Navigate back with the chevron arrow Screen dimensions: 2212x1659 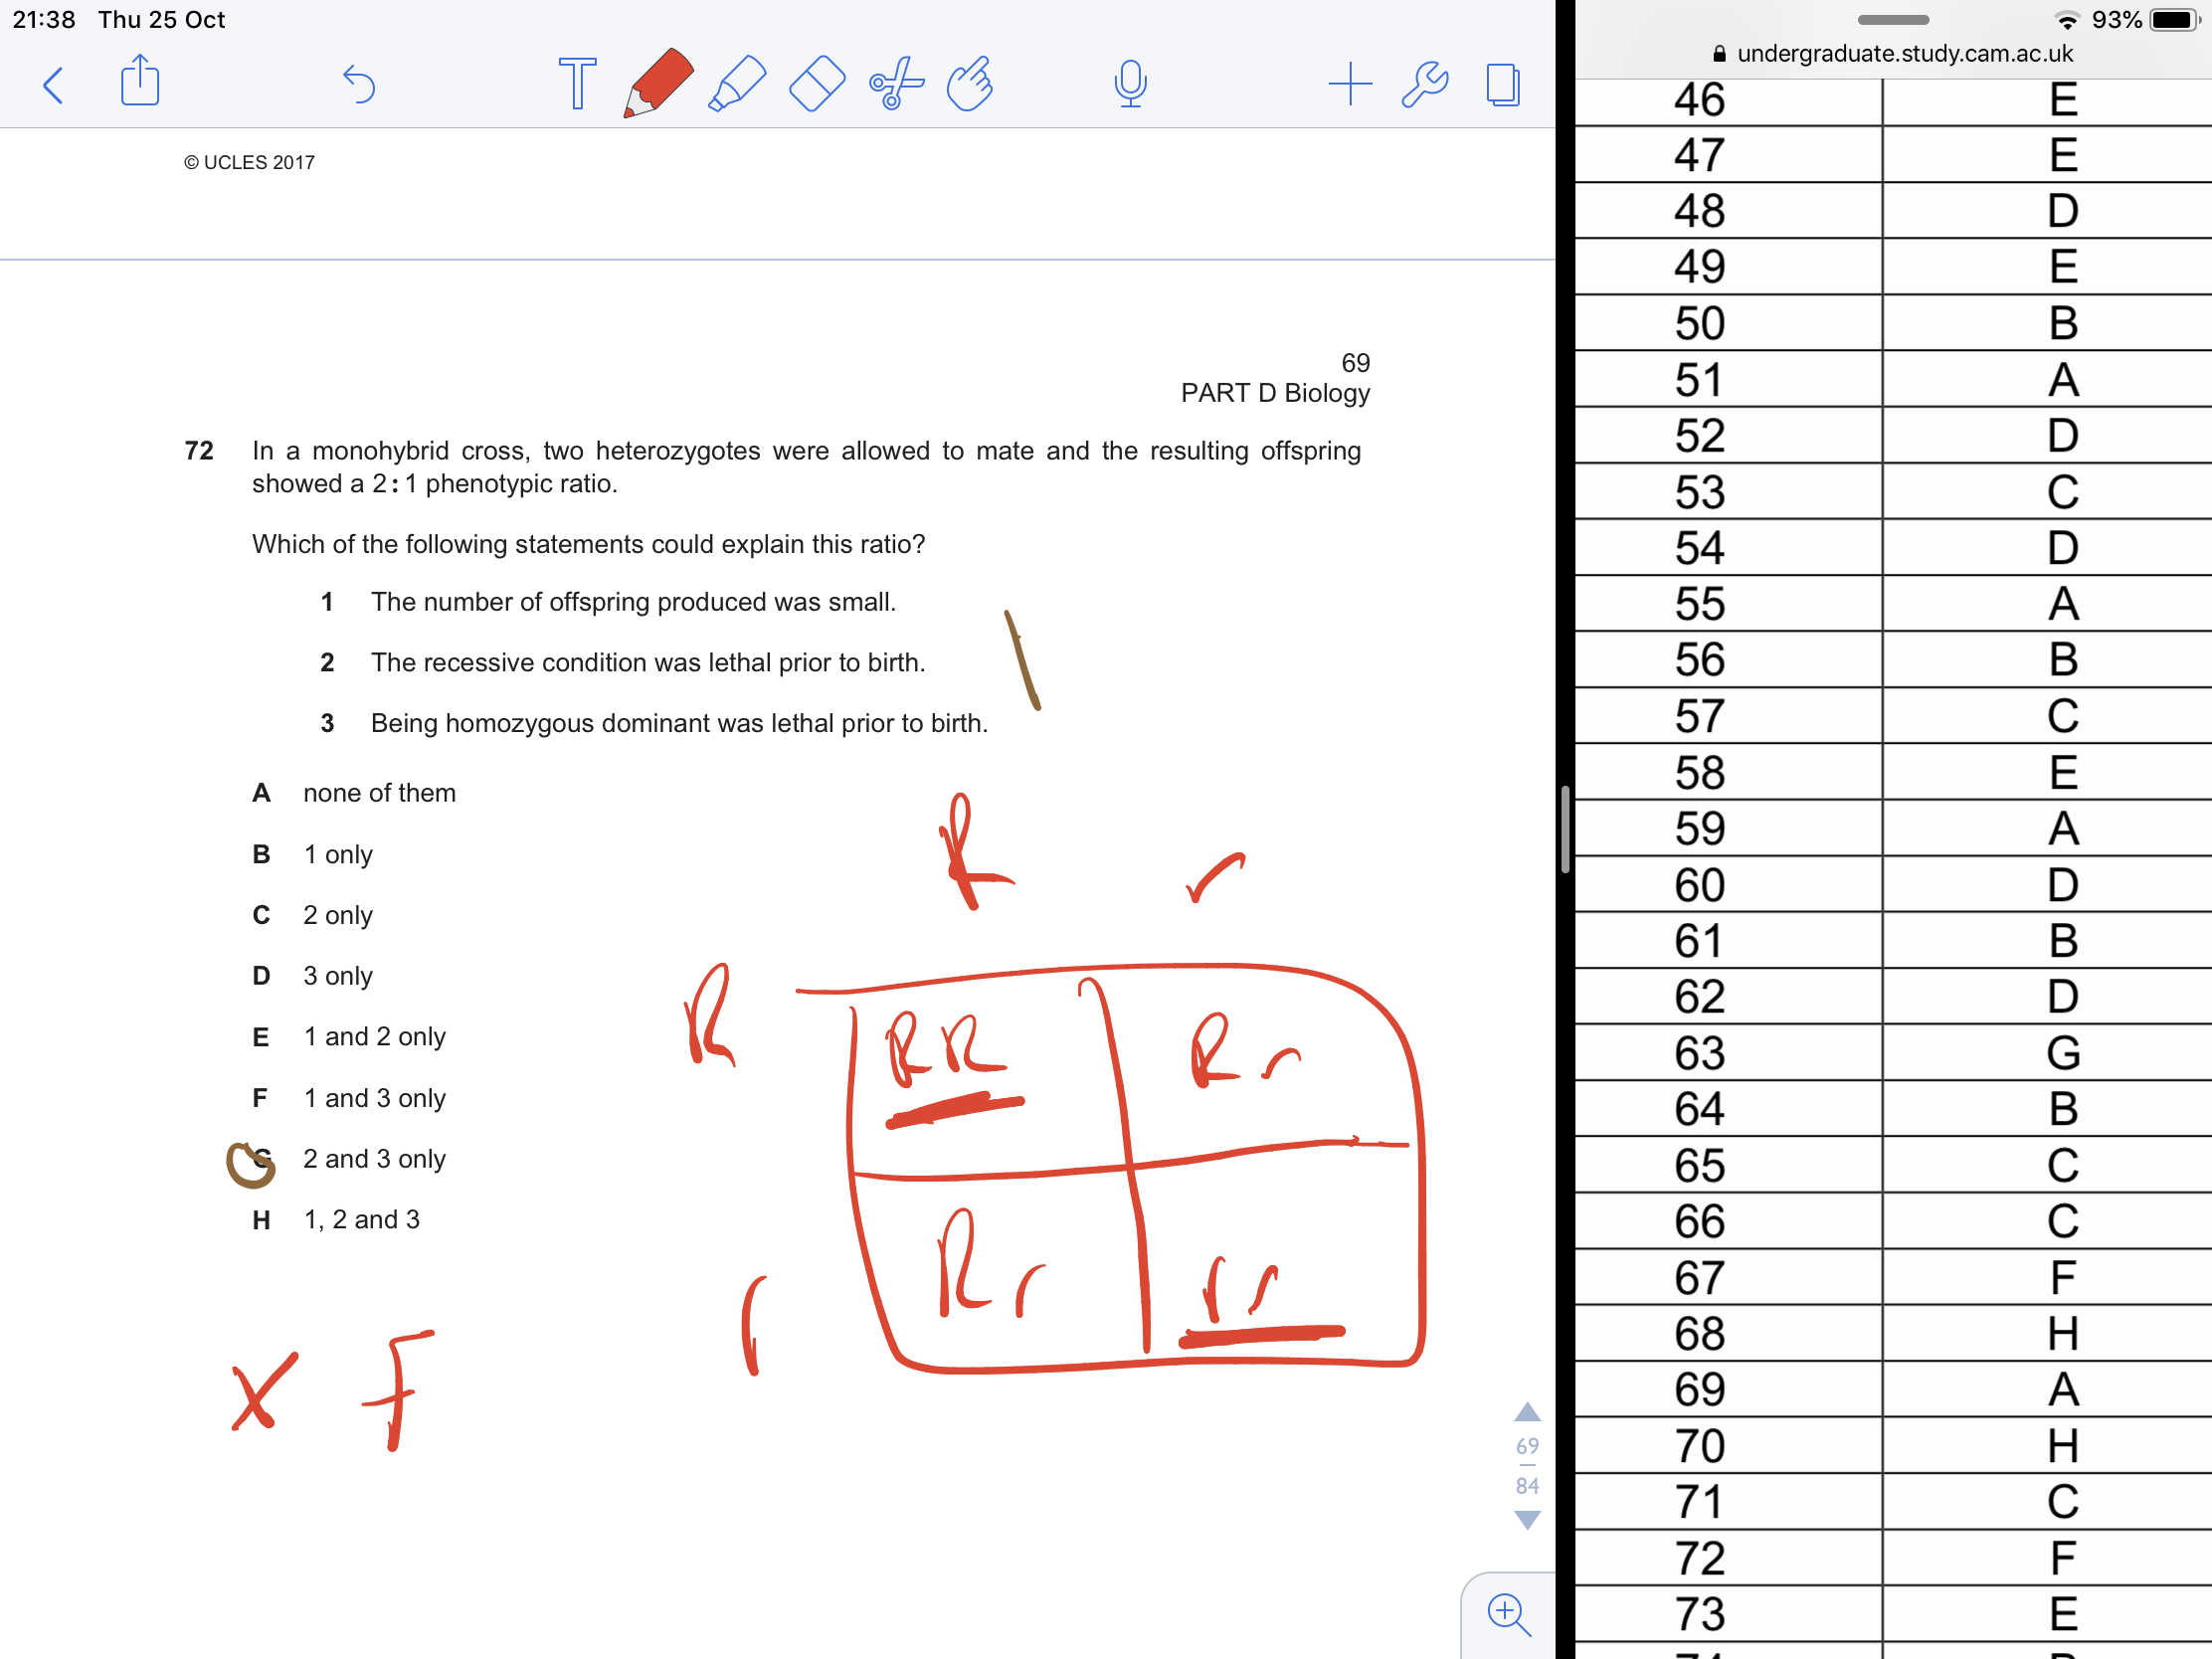tap(54, 85)
